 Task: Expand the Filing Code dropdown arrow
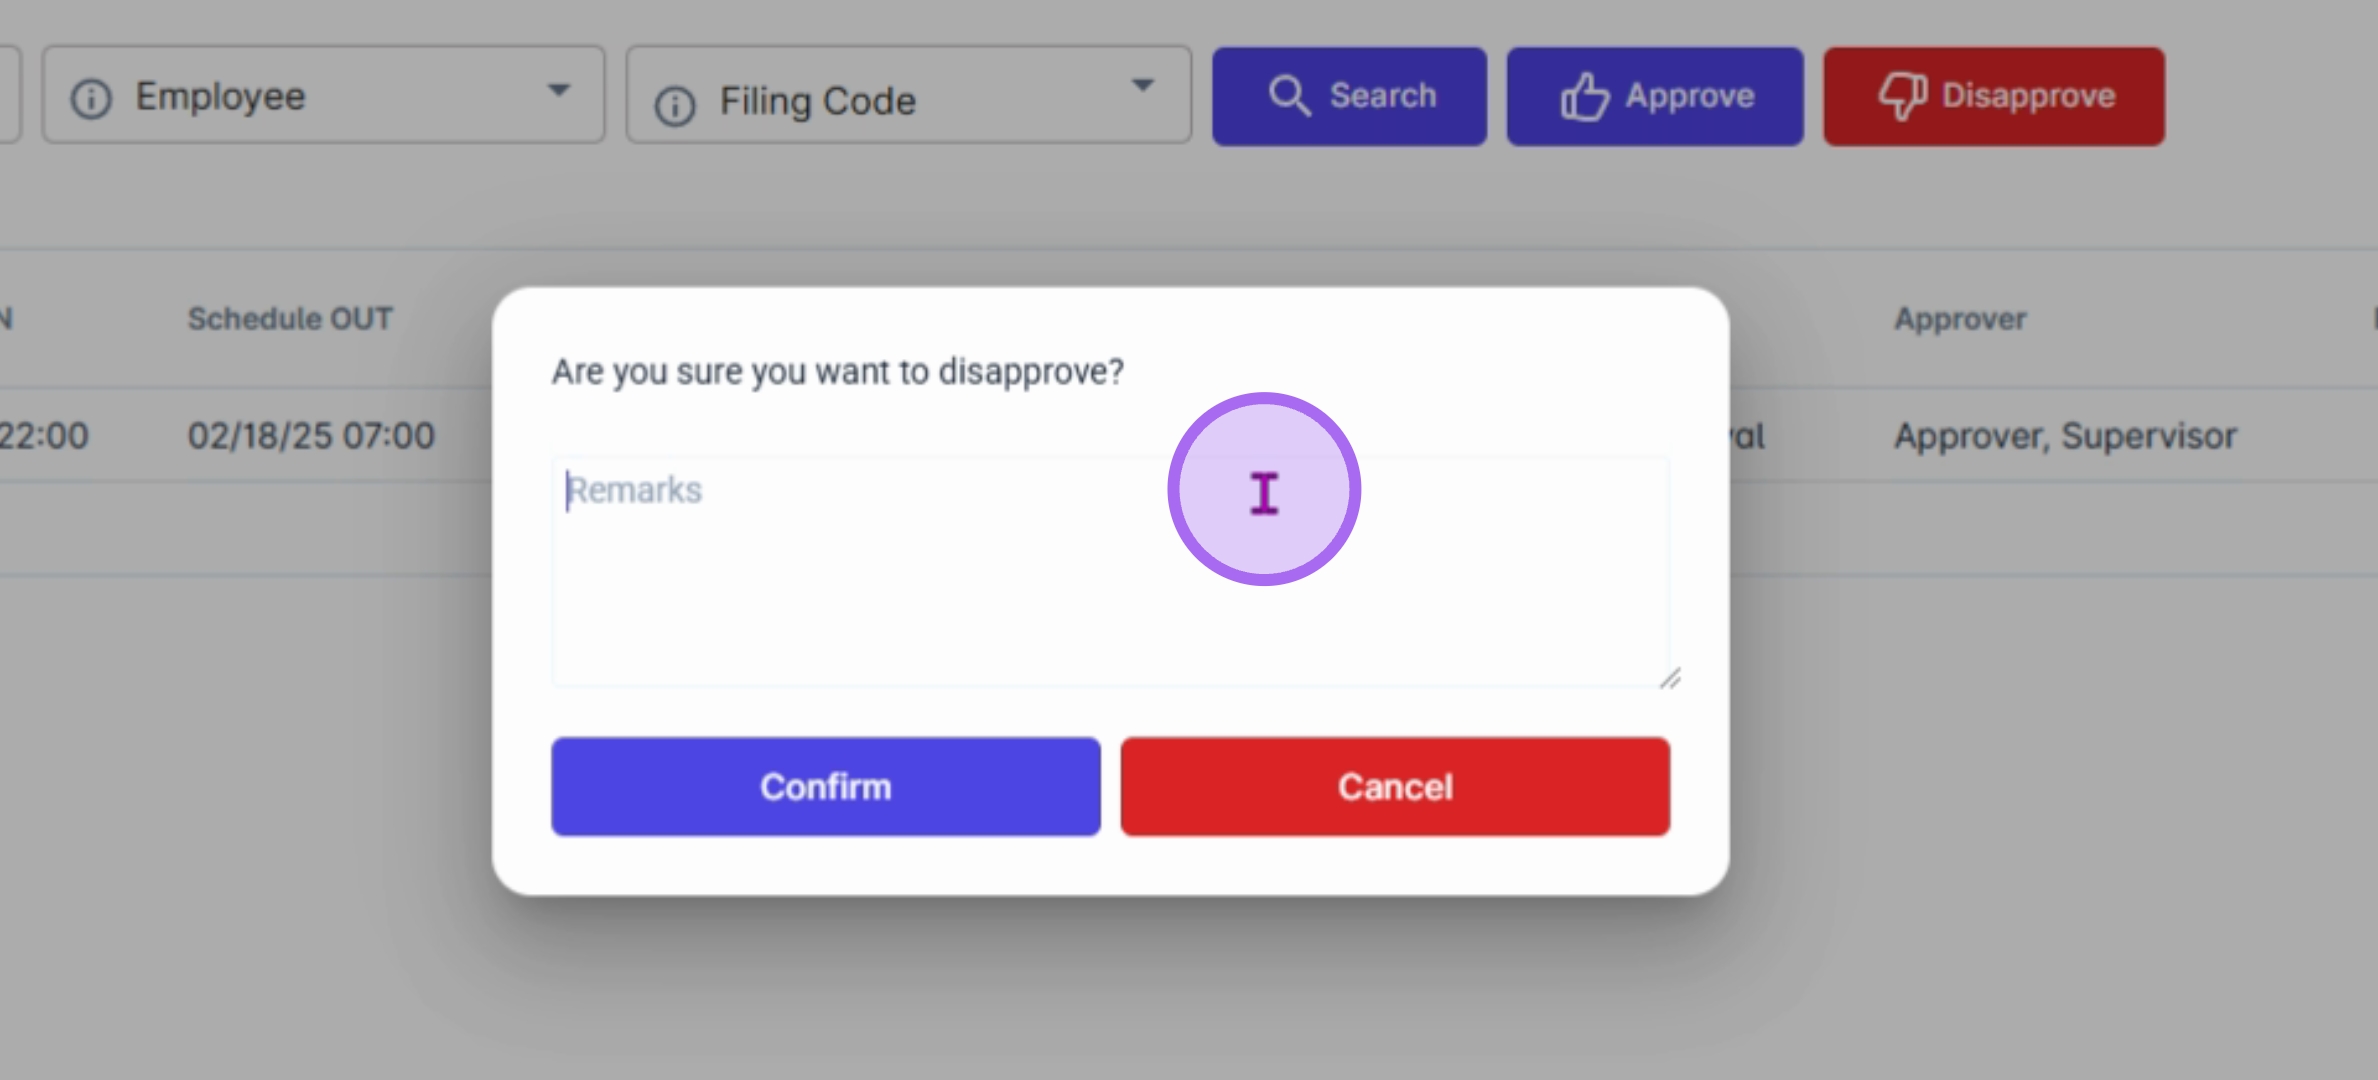pos(1142,86)
